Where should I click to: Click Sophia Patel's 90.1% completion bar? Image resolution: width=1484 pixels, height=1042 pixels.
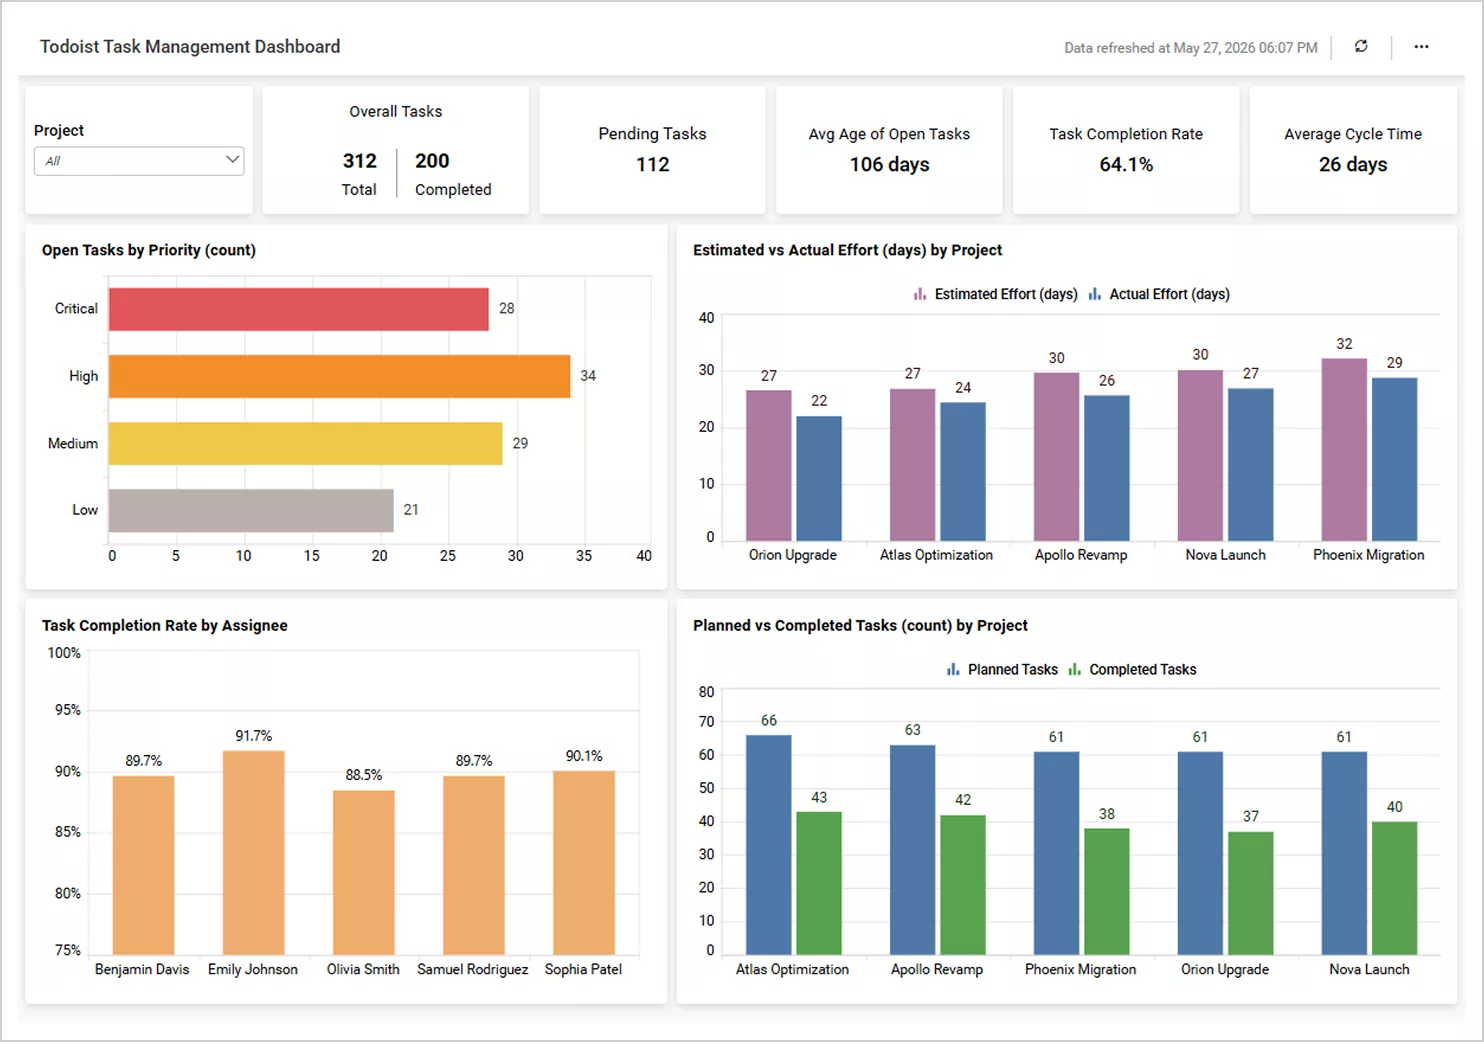(584, 863)
